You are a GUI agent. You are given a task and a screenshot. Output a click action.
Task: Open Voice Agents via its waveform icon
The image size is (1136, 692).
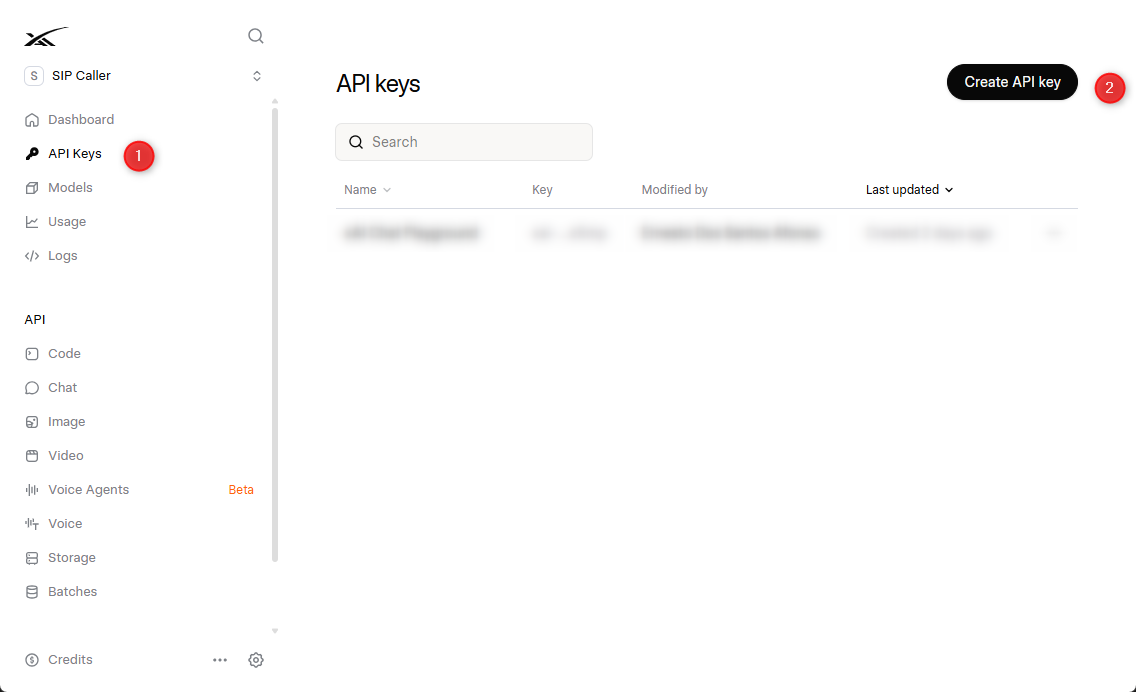pyautogui.click(x=32, y=490)
